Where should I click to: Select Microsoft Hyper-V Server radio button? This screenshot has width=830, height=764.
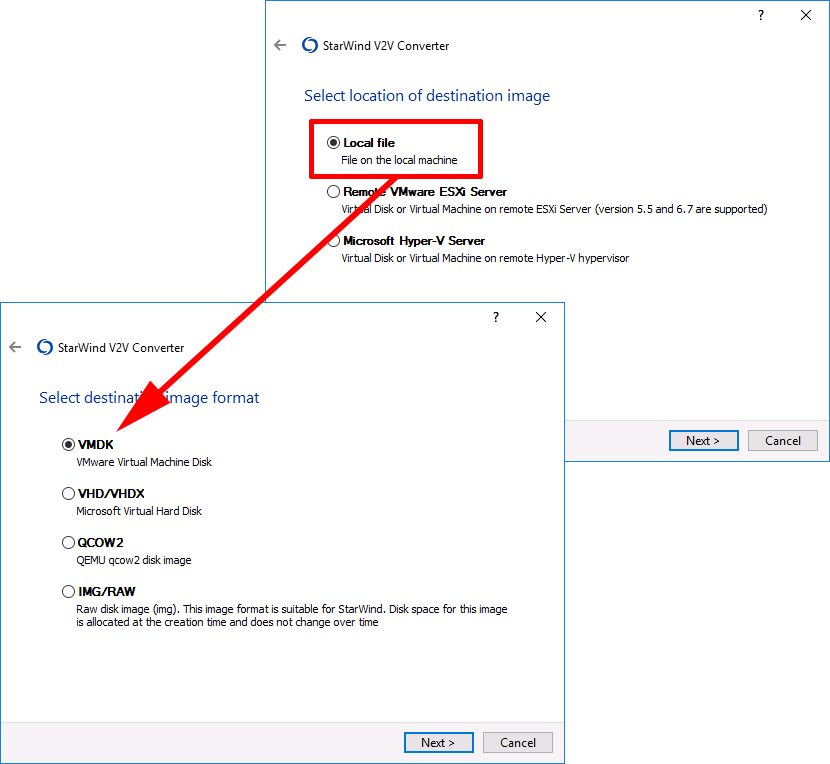point(333,241)
